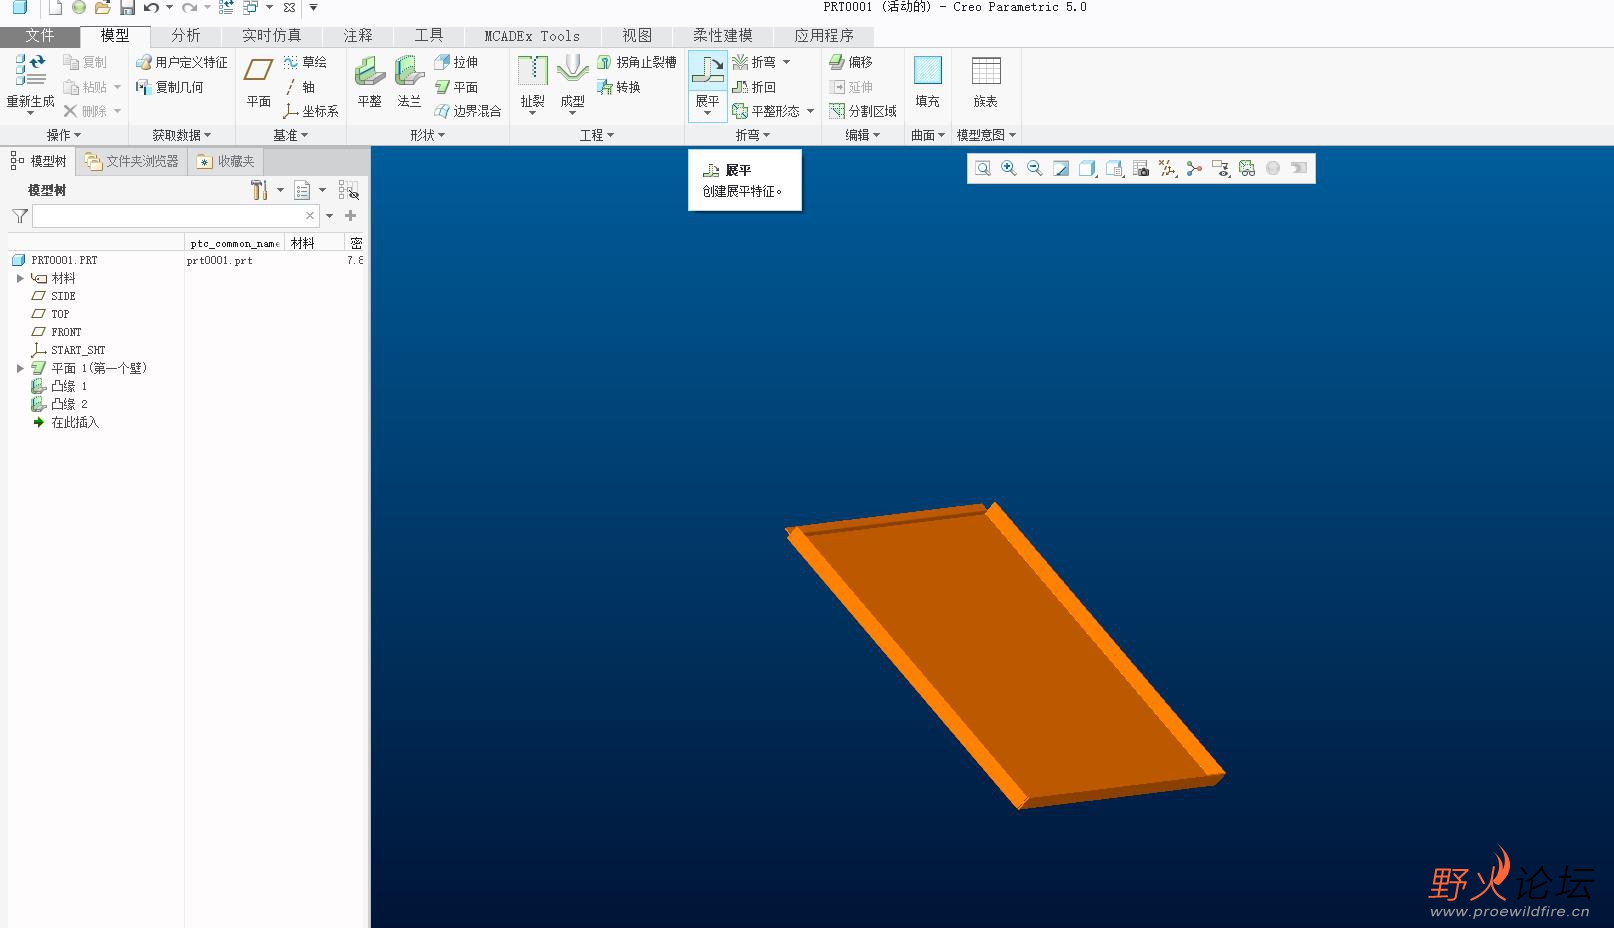This screenshot has width=1614, height=928.
Task: Click the Save icon in quick access toolbar
Action: [x=127, y=8]
